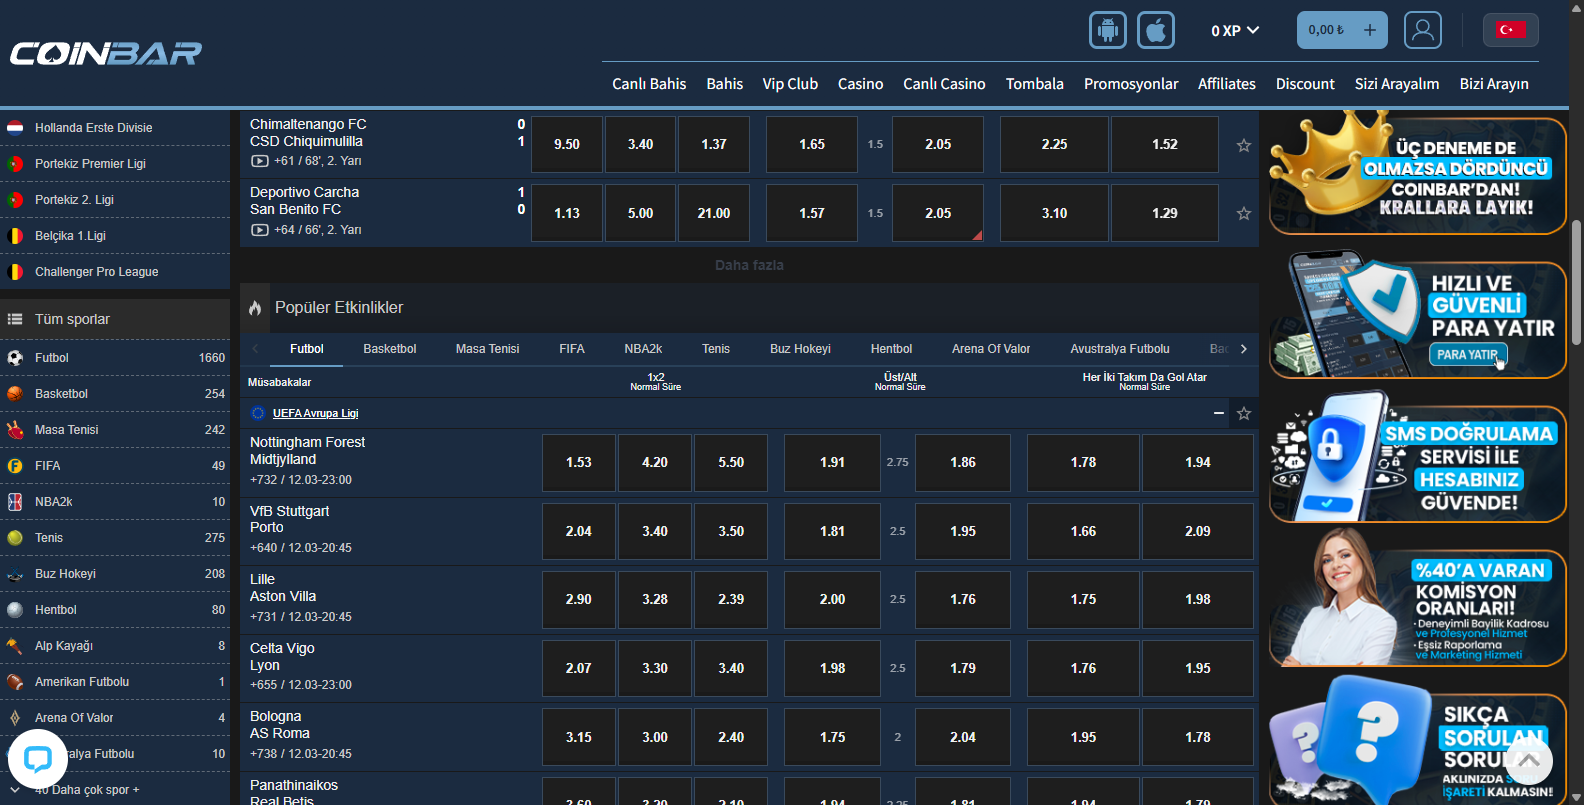The image size is (1584, 805).
Task: Expand the 0 XP dropdown
Action: 1234,31
